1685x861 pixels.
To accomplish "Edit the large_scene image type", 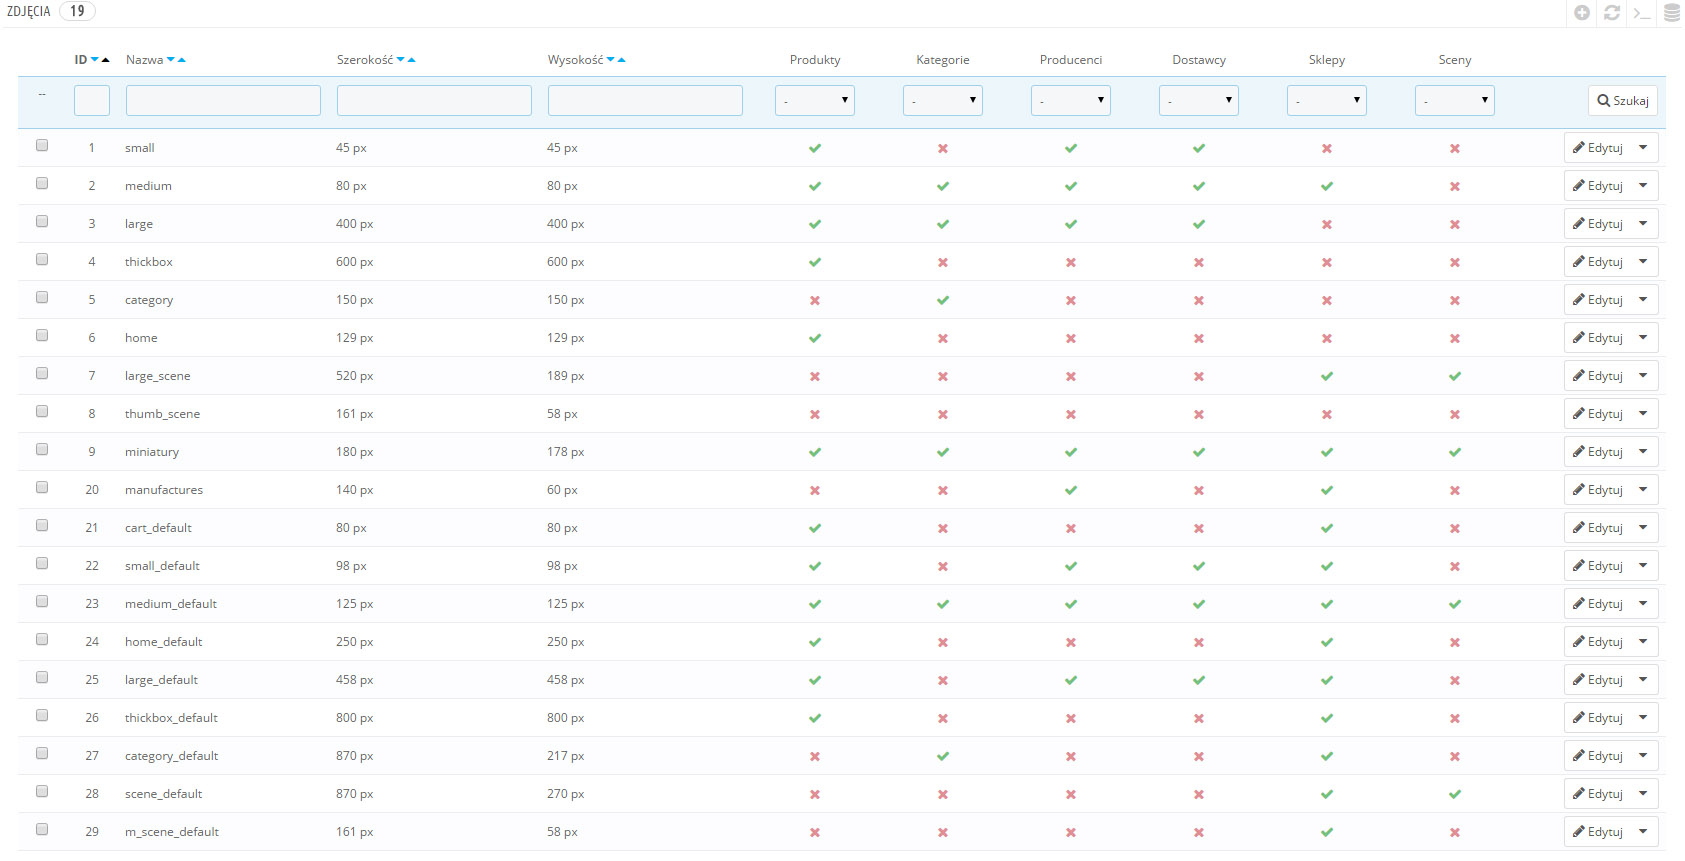I will point(1598,376).
